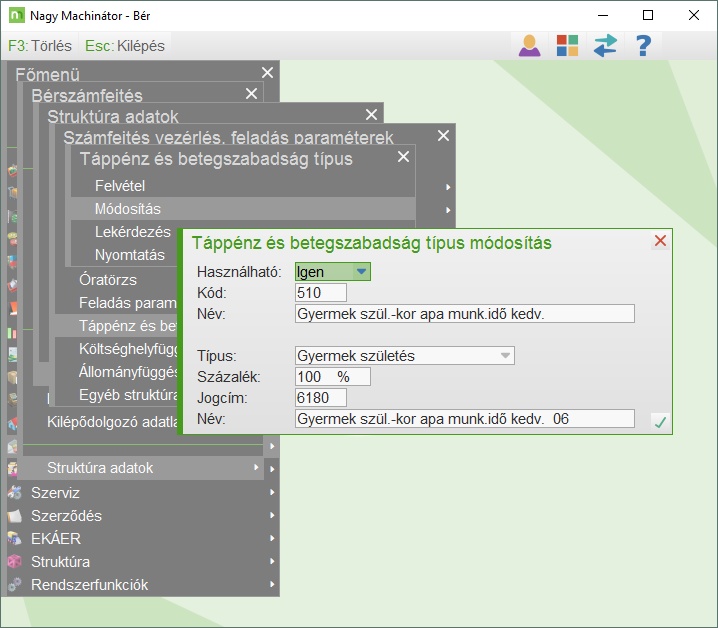This screenshot has height=628, width=718.
Task: Open the user profile icon in toolbar
Action: click(529, 46)
